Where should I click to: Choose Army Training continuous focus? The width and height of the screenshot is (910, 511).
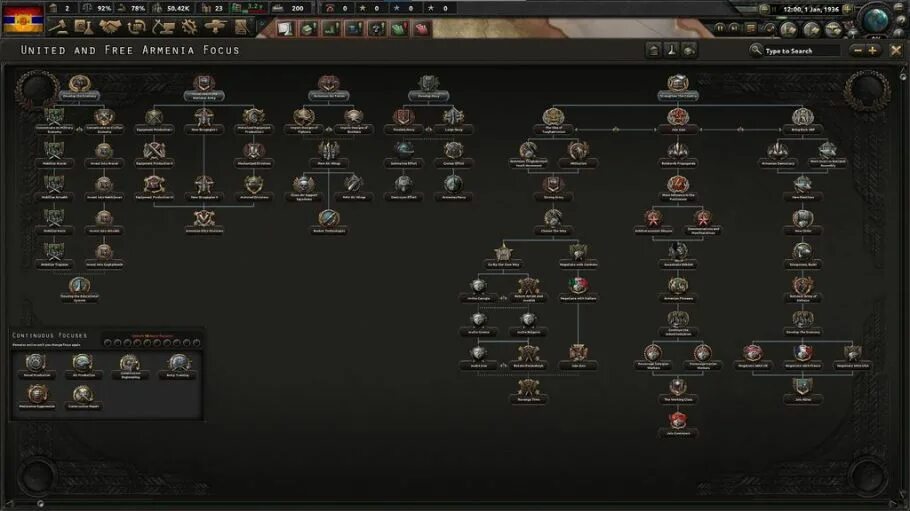tap(178, 366)
